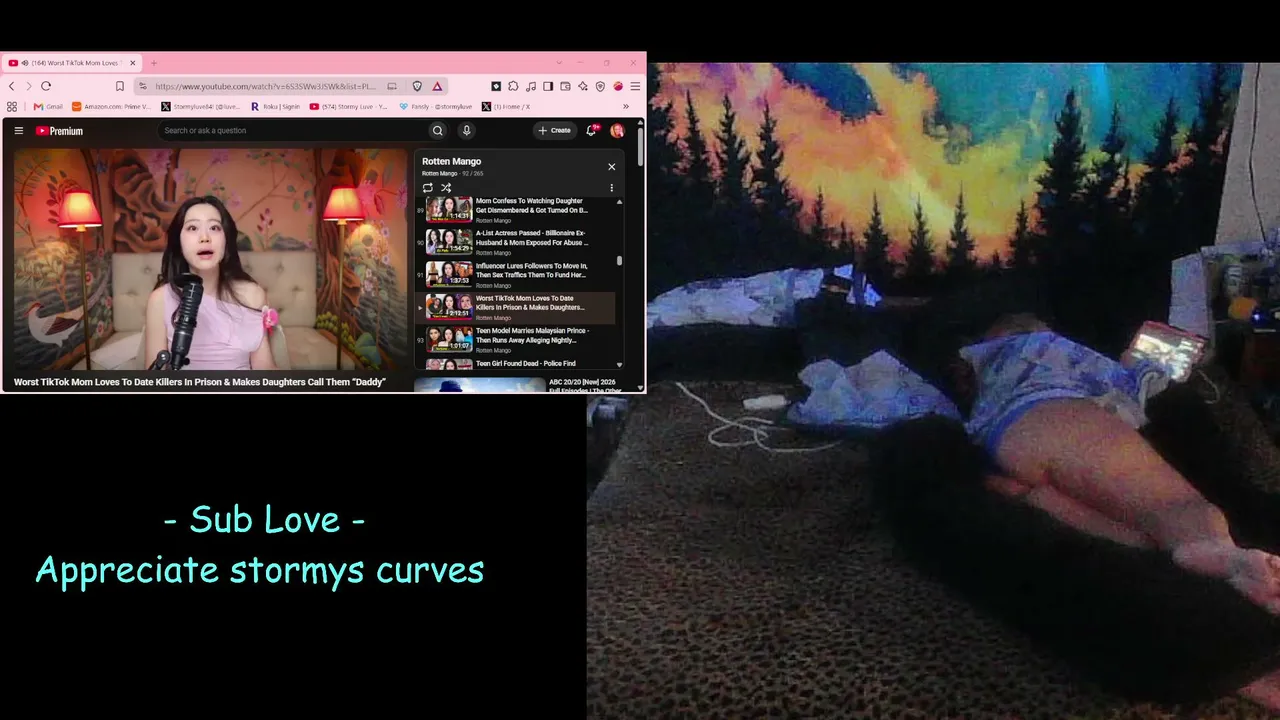
Task: Open Leo AI sparkle icon
Action: point(583,86)
